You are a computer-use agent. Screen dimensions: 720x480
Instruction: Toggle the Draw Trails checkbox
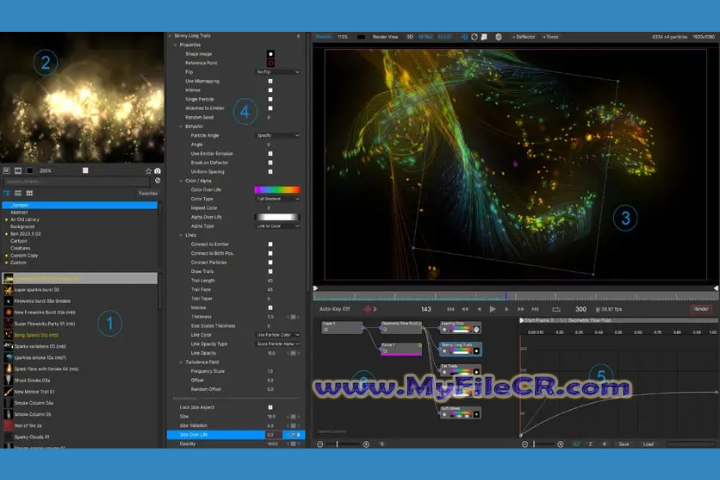pos(270,271)
